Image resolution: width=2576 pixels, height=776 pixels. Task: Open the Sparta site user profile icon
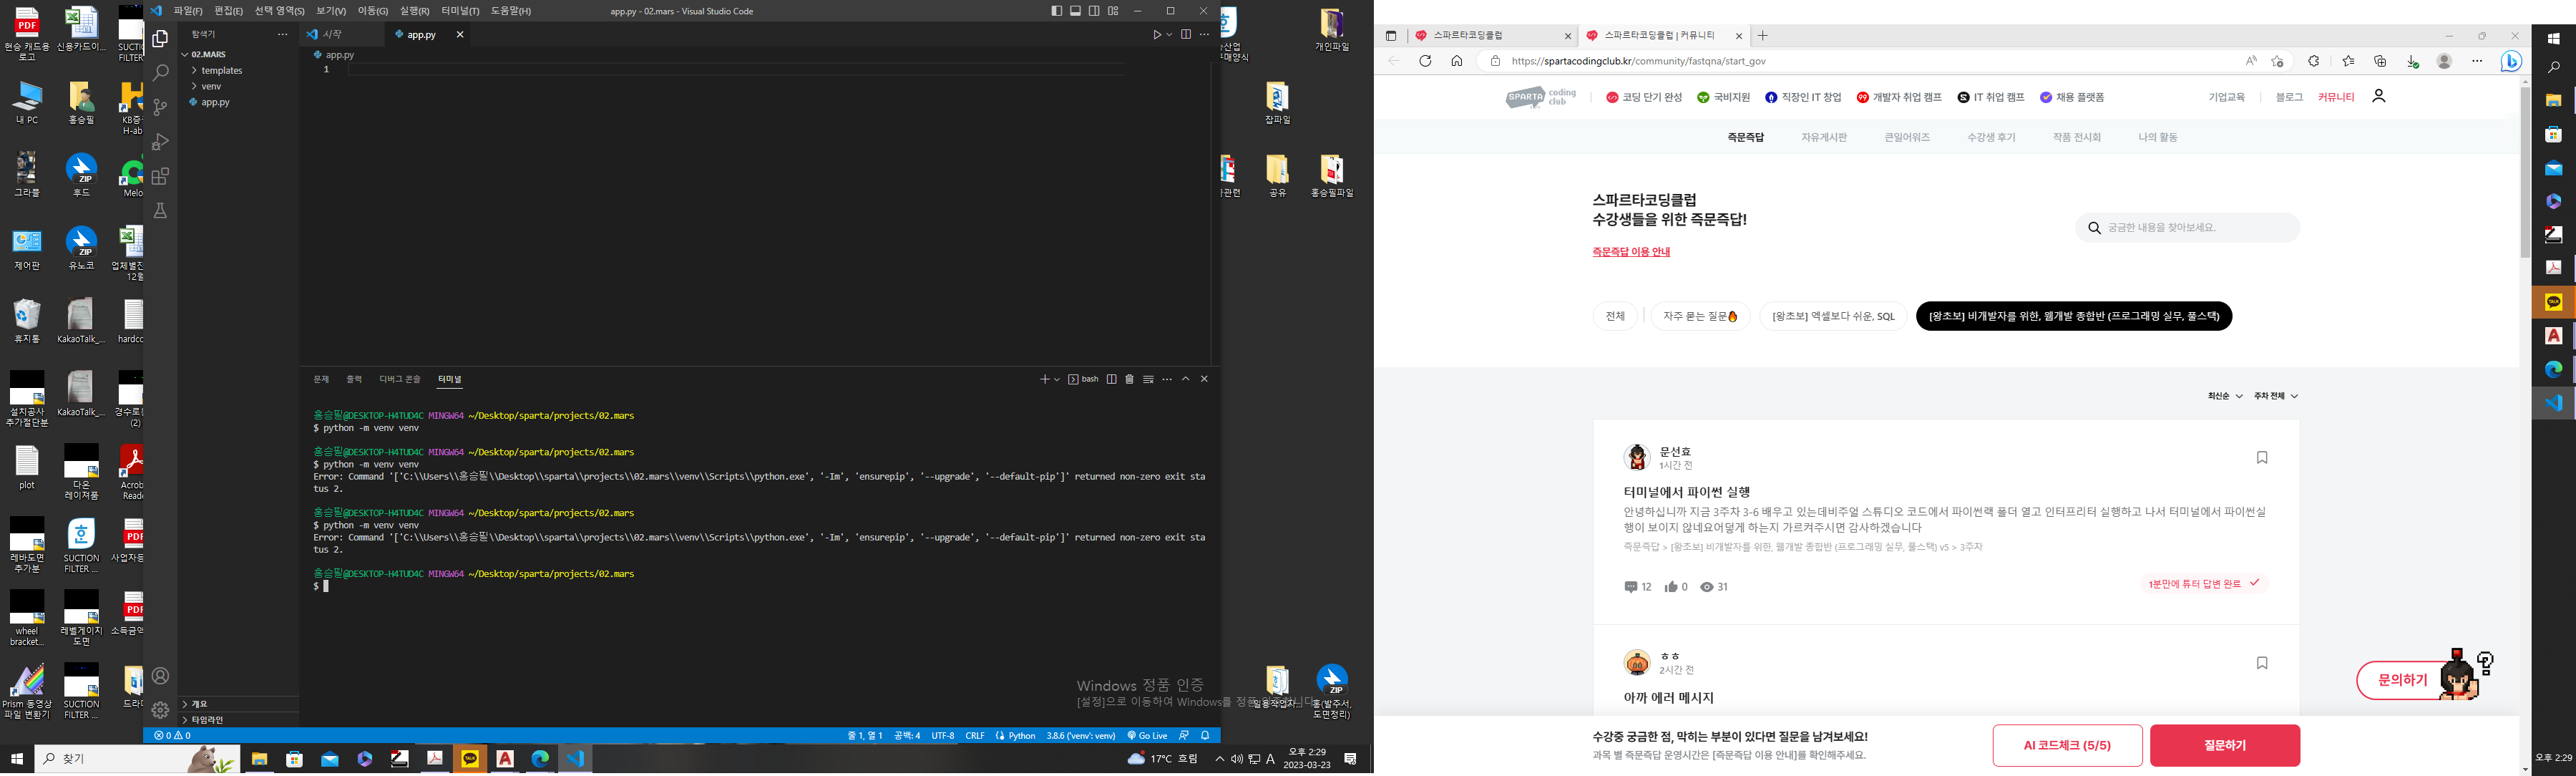tap(2379, 96)
